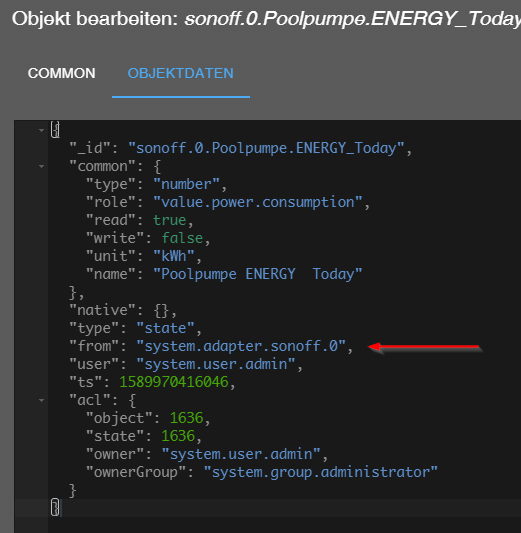
Task: Click the "ownerGroup" value system.group.administrator
Action: coord(320,472)
